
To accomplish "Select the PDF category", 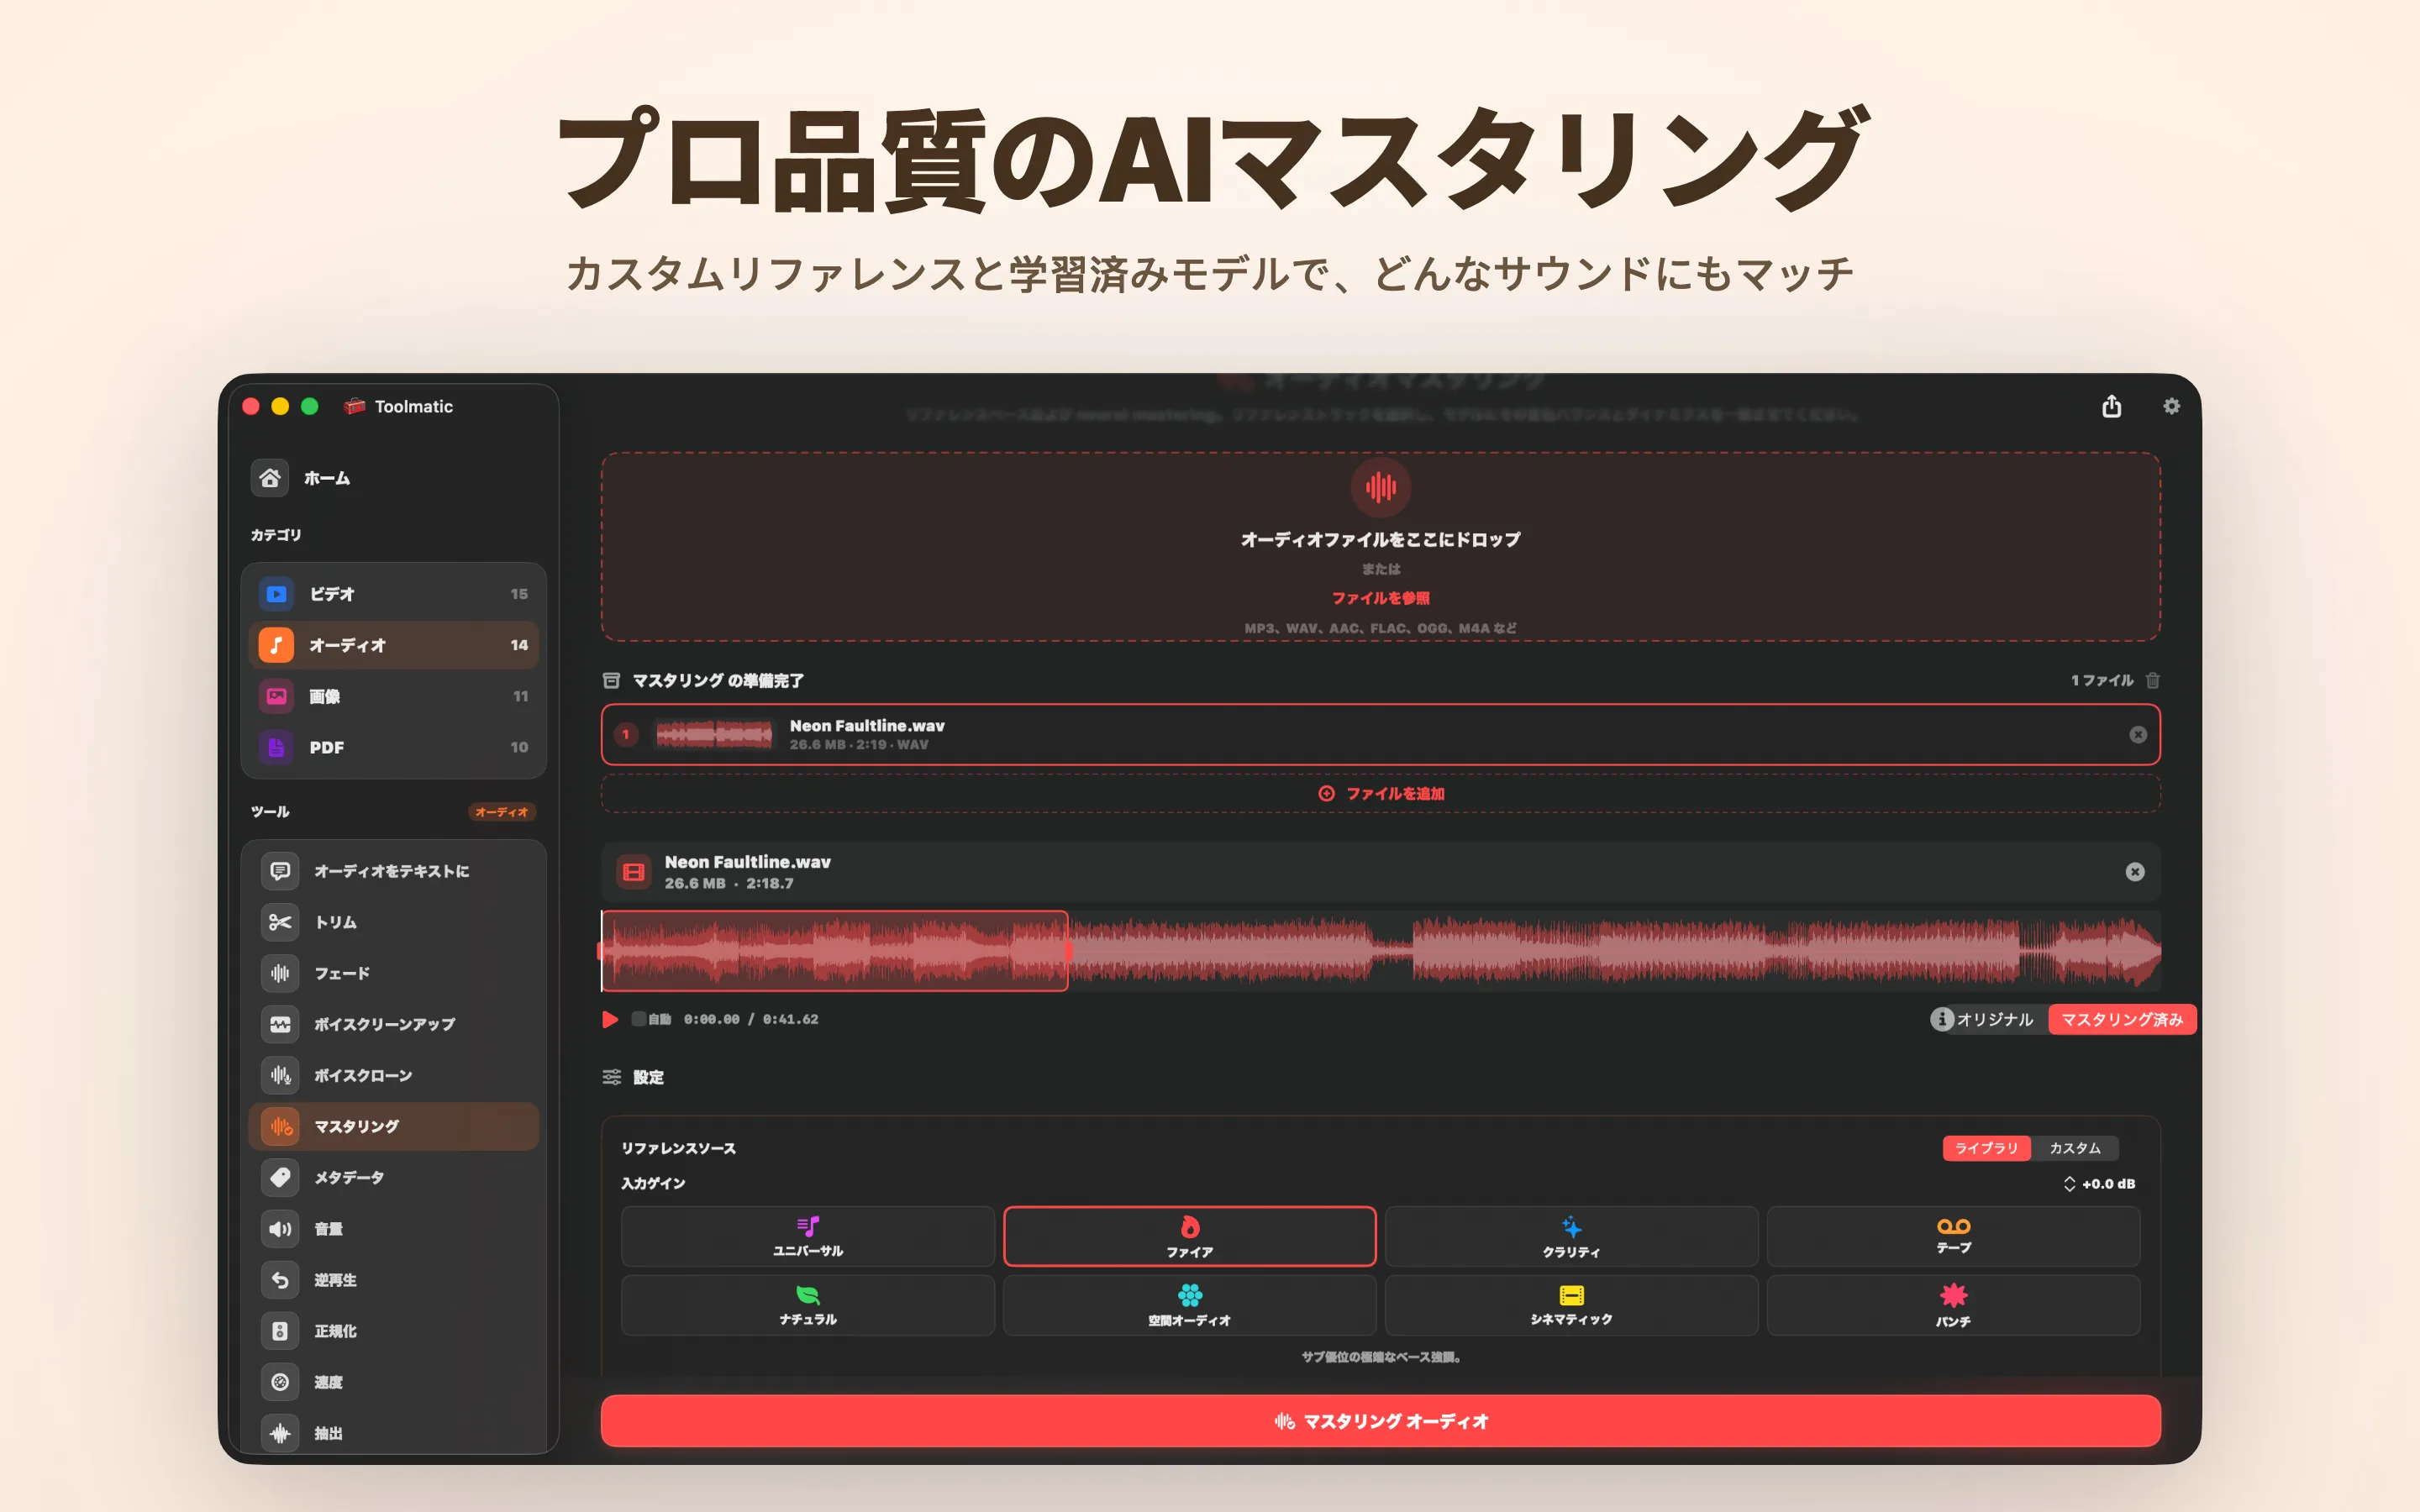I will click(392, 747).
